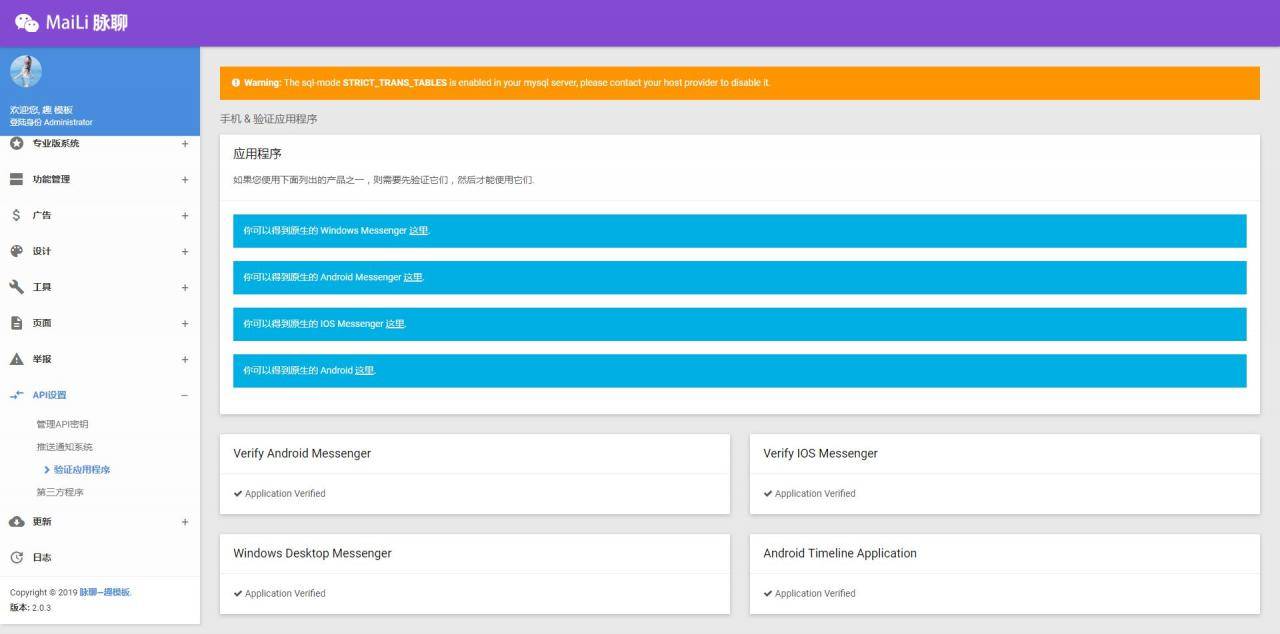The height and width of the screenshot is (634, 1280).
Task: Click the warning triangle 举报 icon
Action: [16, 359]
